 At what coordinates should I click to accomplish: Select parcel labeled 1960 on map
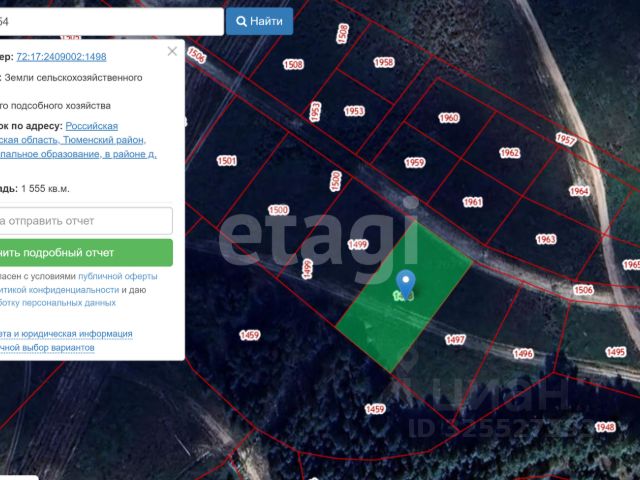click(449, 118)
